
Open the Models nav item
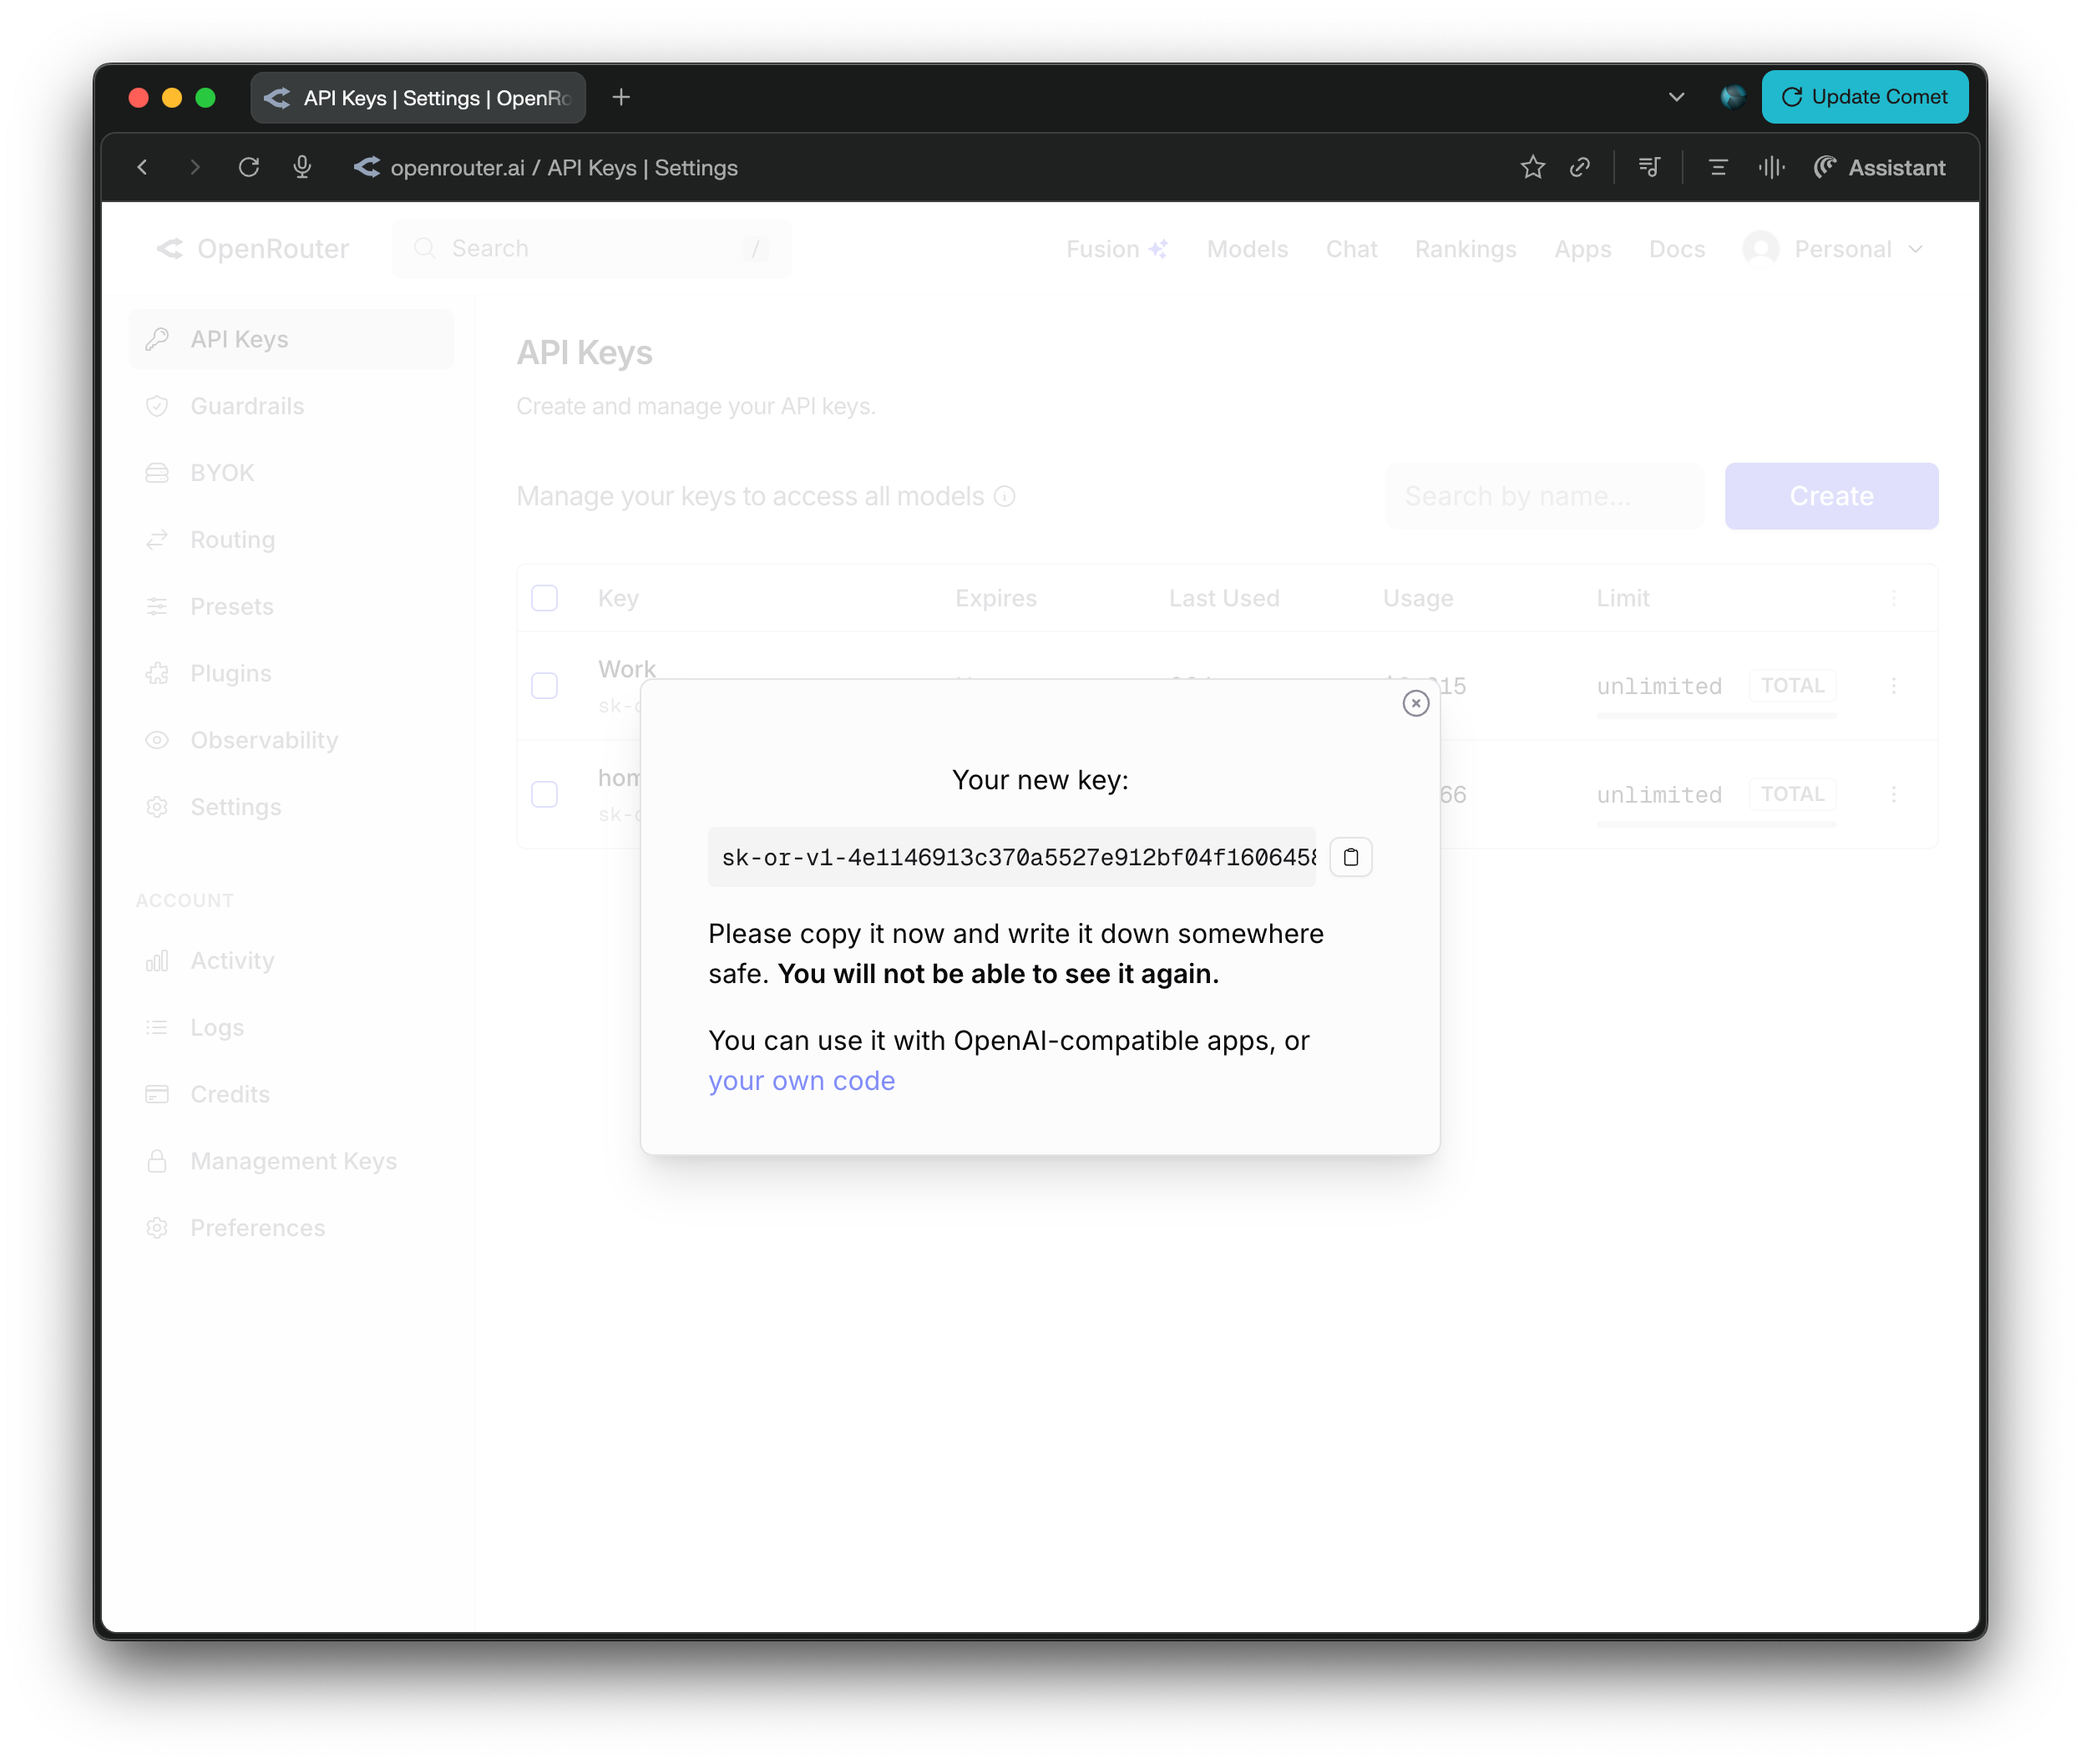(x=1247, y=249)
